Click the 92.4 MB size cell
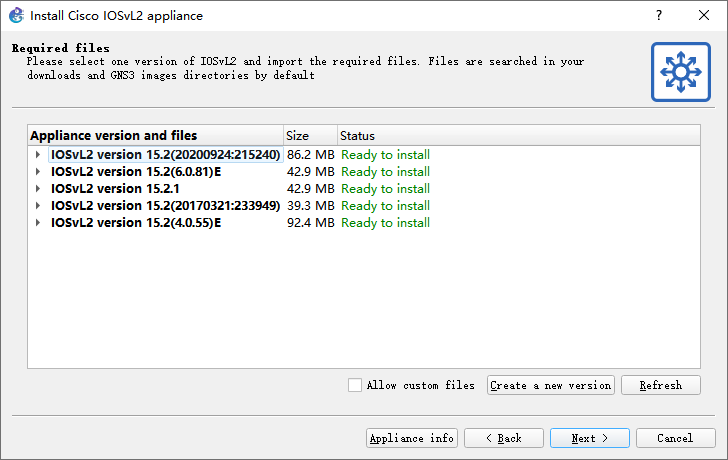 point(311,223)
